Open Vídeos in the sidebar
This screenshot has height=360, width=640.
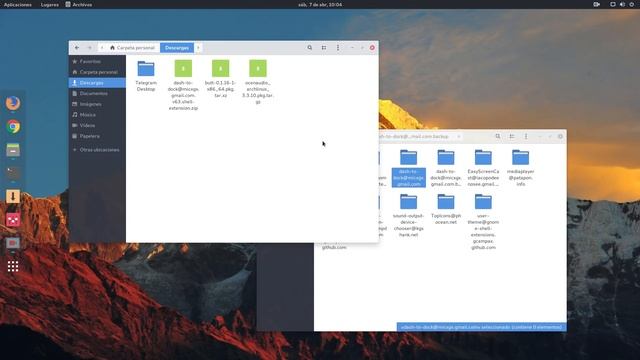tap(97, 125)
